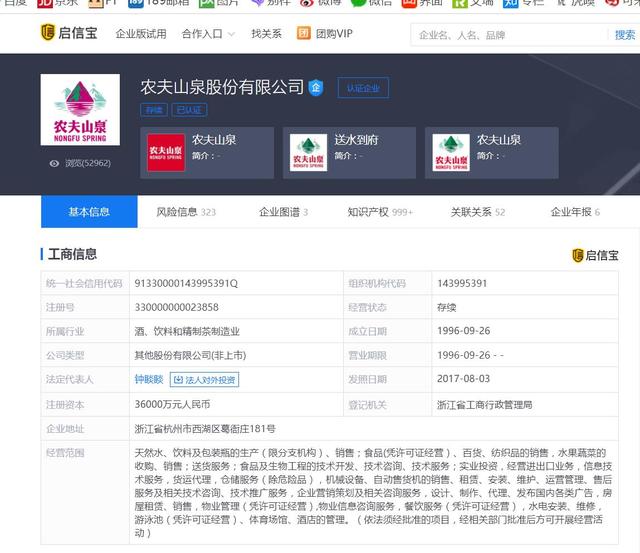Select the 关联关系 tab
Screen dimensions: 640x553
tap(477, 212)
